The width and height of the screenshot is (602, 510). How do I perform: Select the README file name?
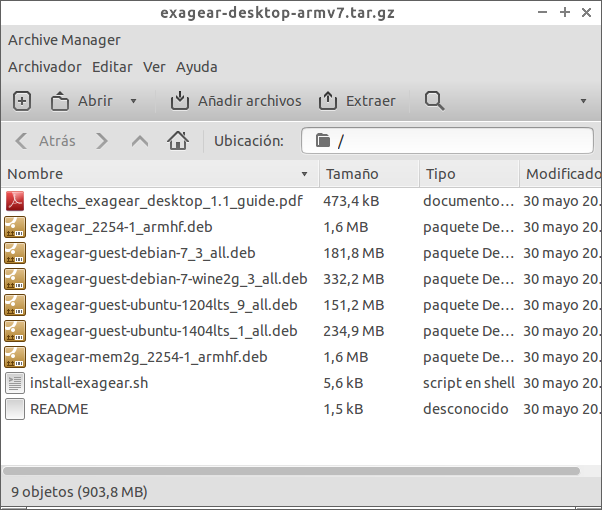click(59, 409)
